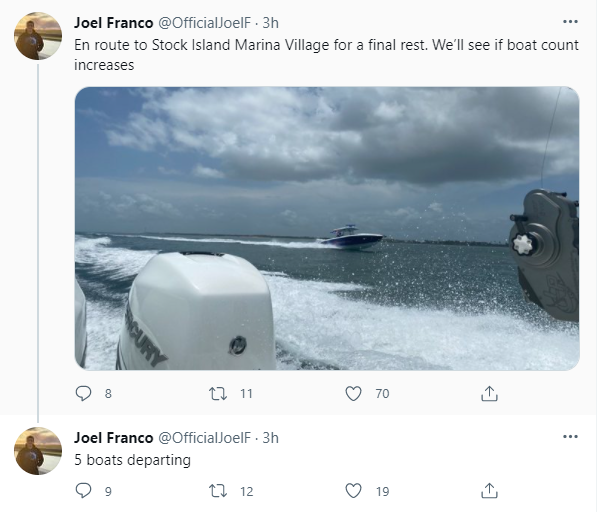Retweet the Stock Island Marina tweet
Screen dimensions: 608x512
pyautogui.click(x=217, y=394)
